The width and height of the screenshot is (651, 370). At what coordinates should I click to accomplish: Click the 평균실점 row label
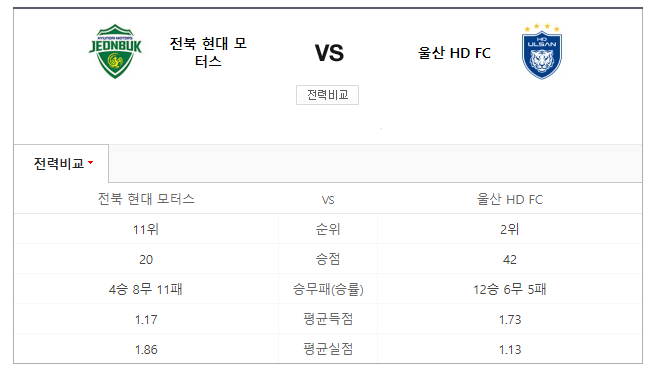coord(328,349)
